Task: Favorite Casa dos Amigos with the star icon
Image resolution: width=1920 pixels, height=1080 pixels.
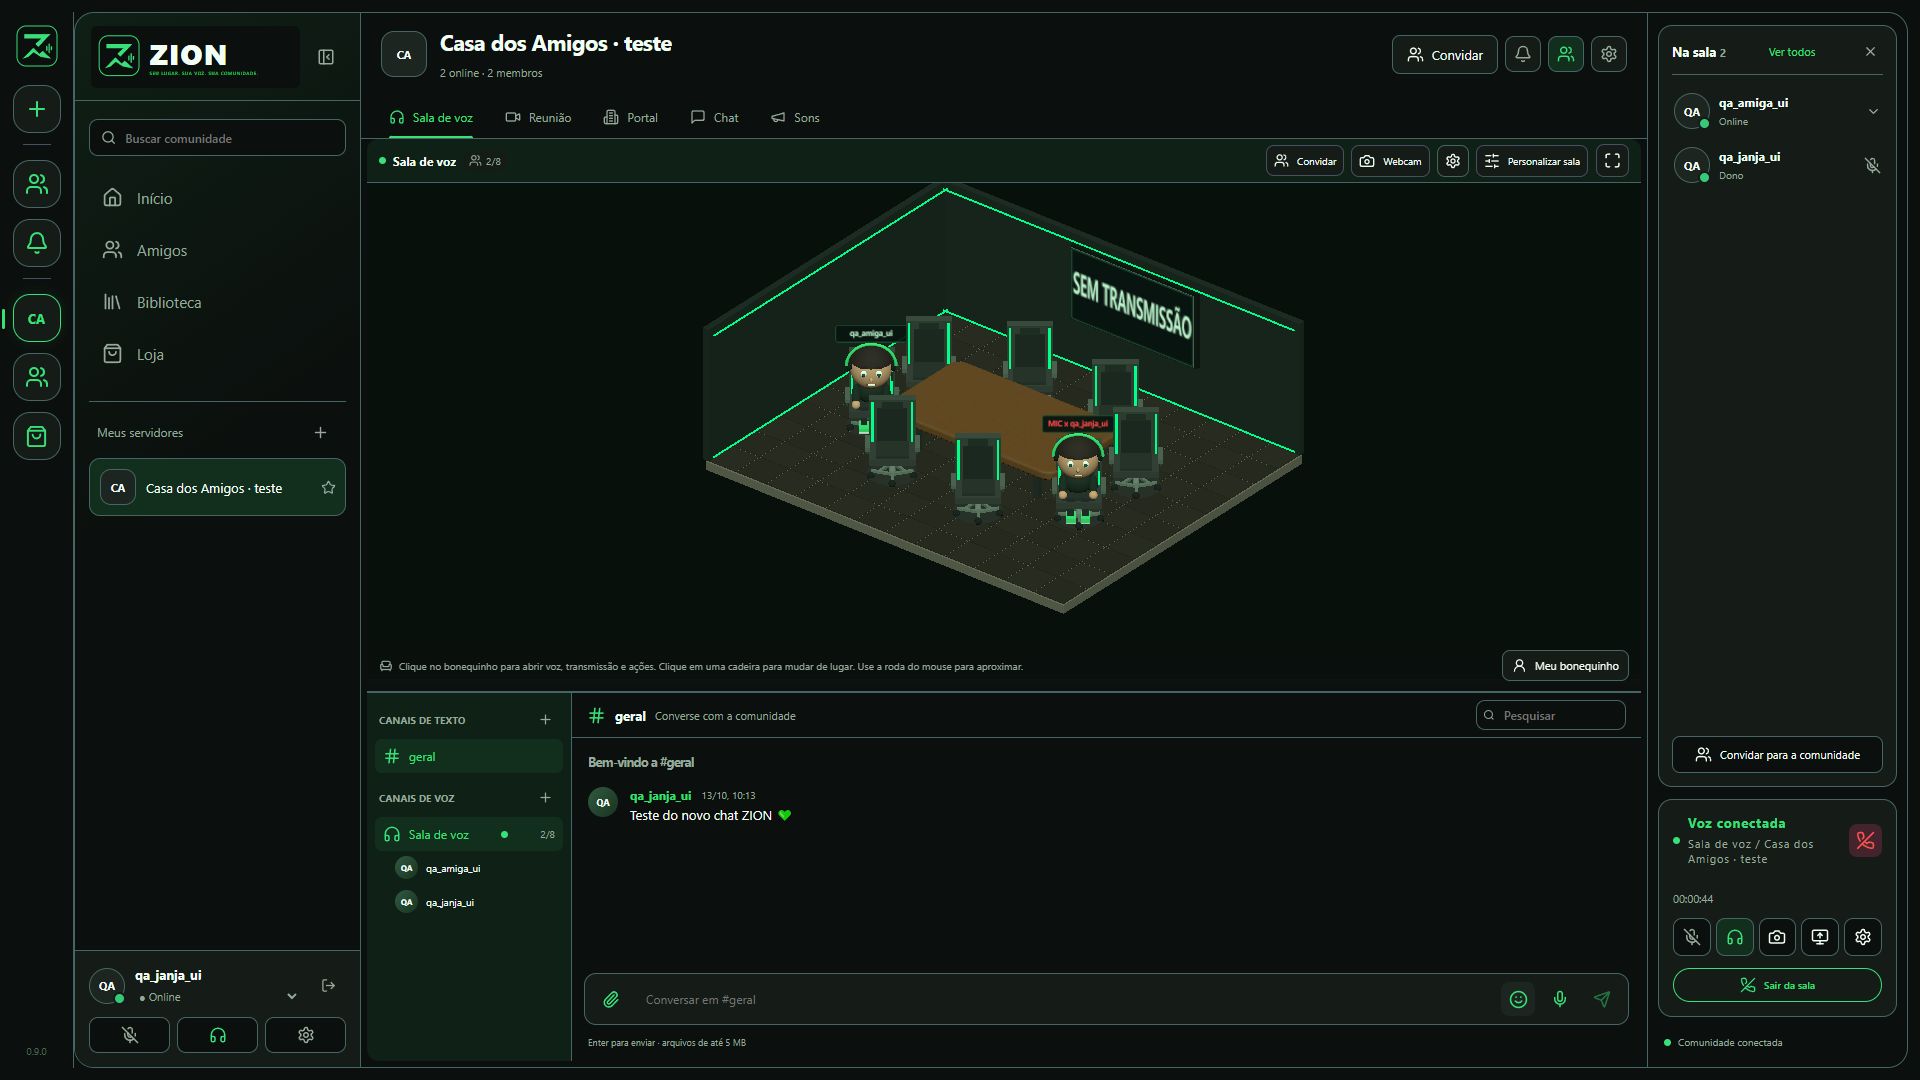Action: [328, 488]
